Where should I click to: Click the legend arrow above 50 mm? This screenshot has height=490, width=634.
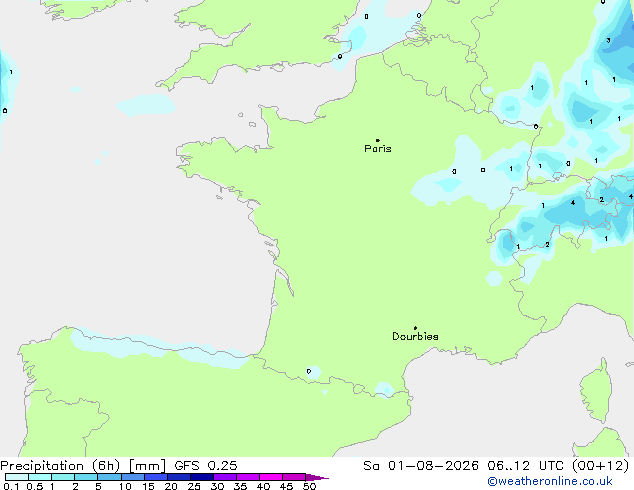coord(317,477)
